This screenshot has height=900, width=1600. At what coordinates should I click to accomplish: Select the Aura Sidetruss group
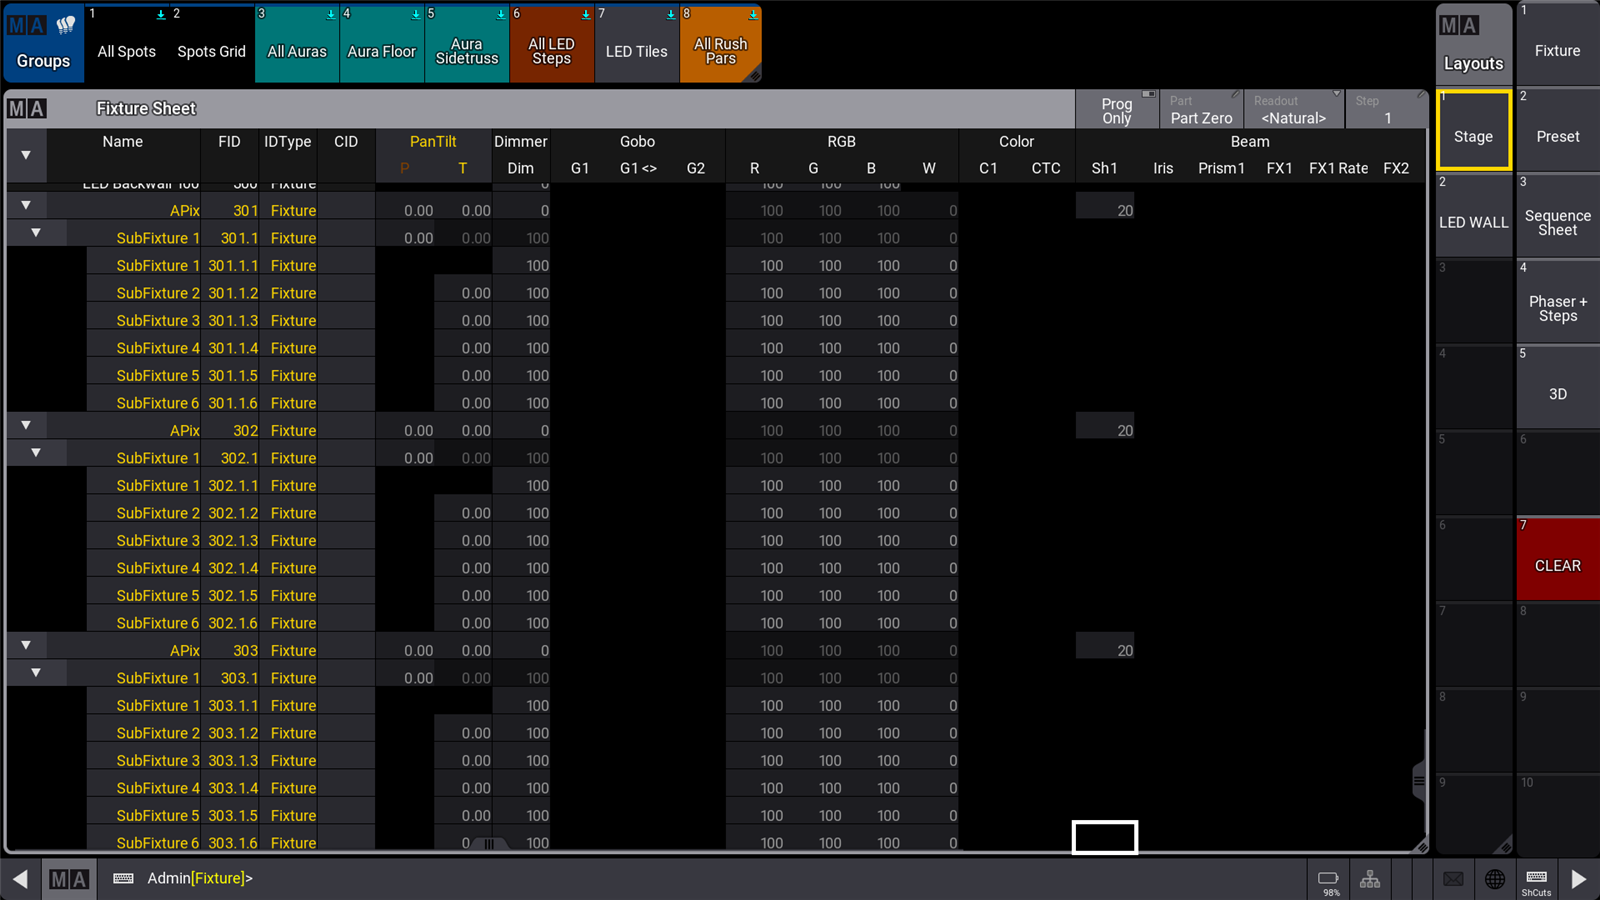pyautogui.click(x=467, y=44)
